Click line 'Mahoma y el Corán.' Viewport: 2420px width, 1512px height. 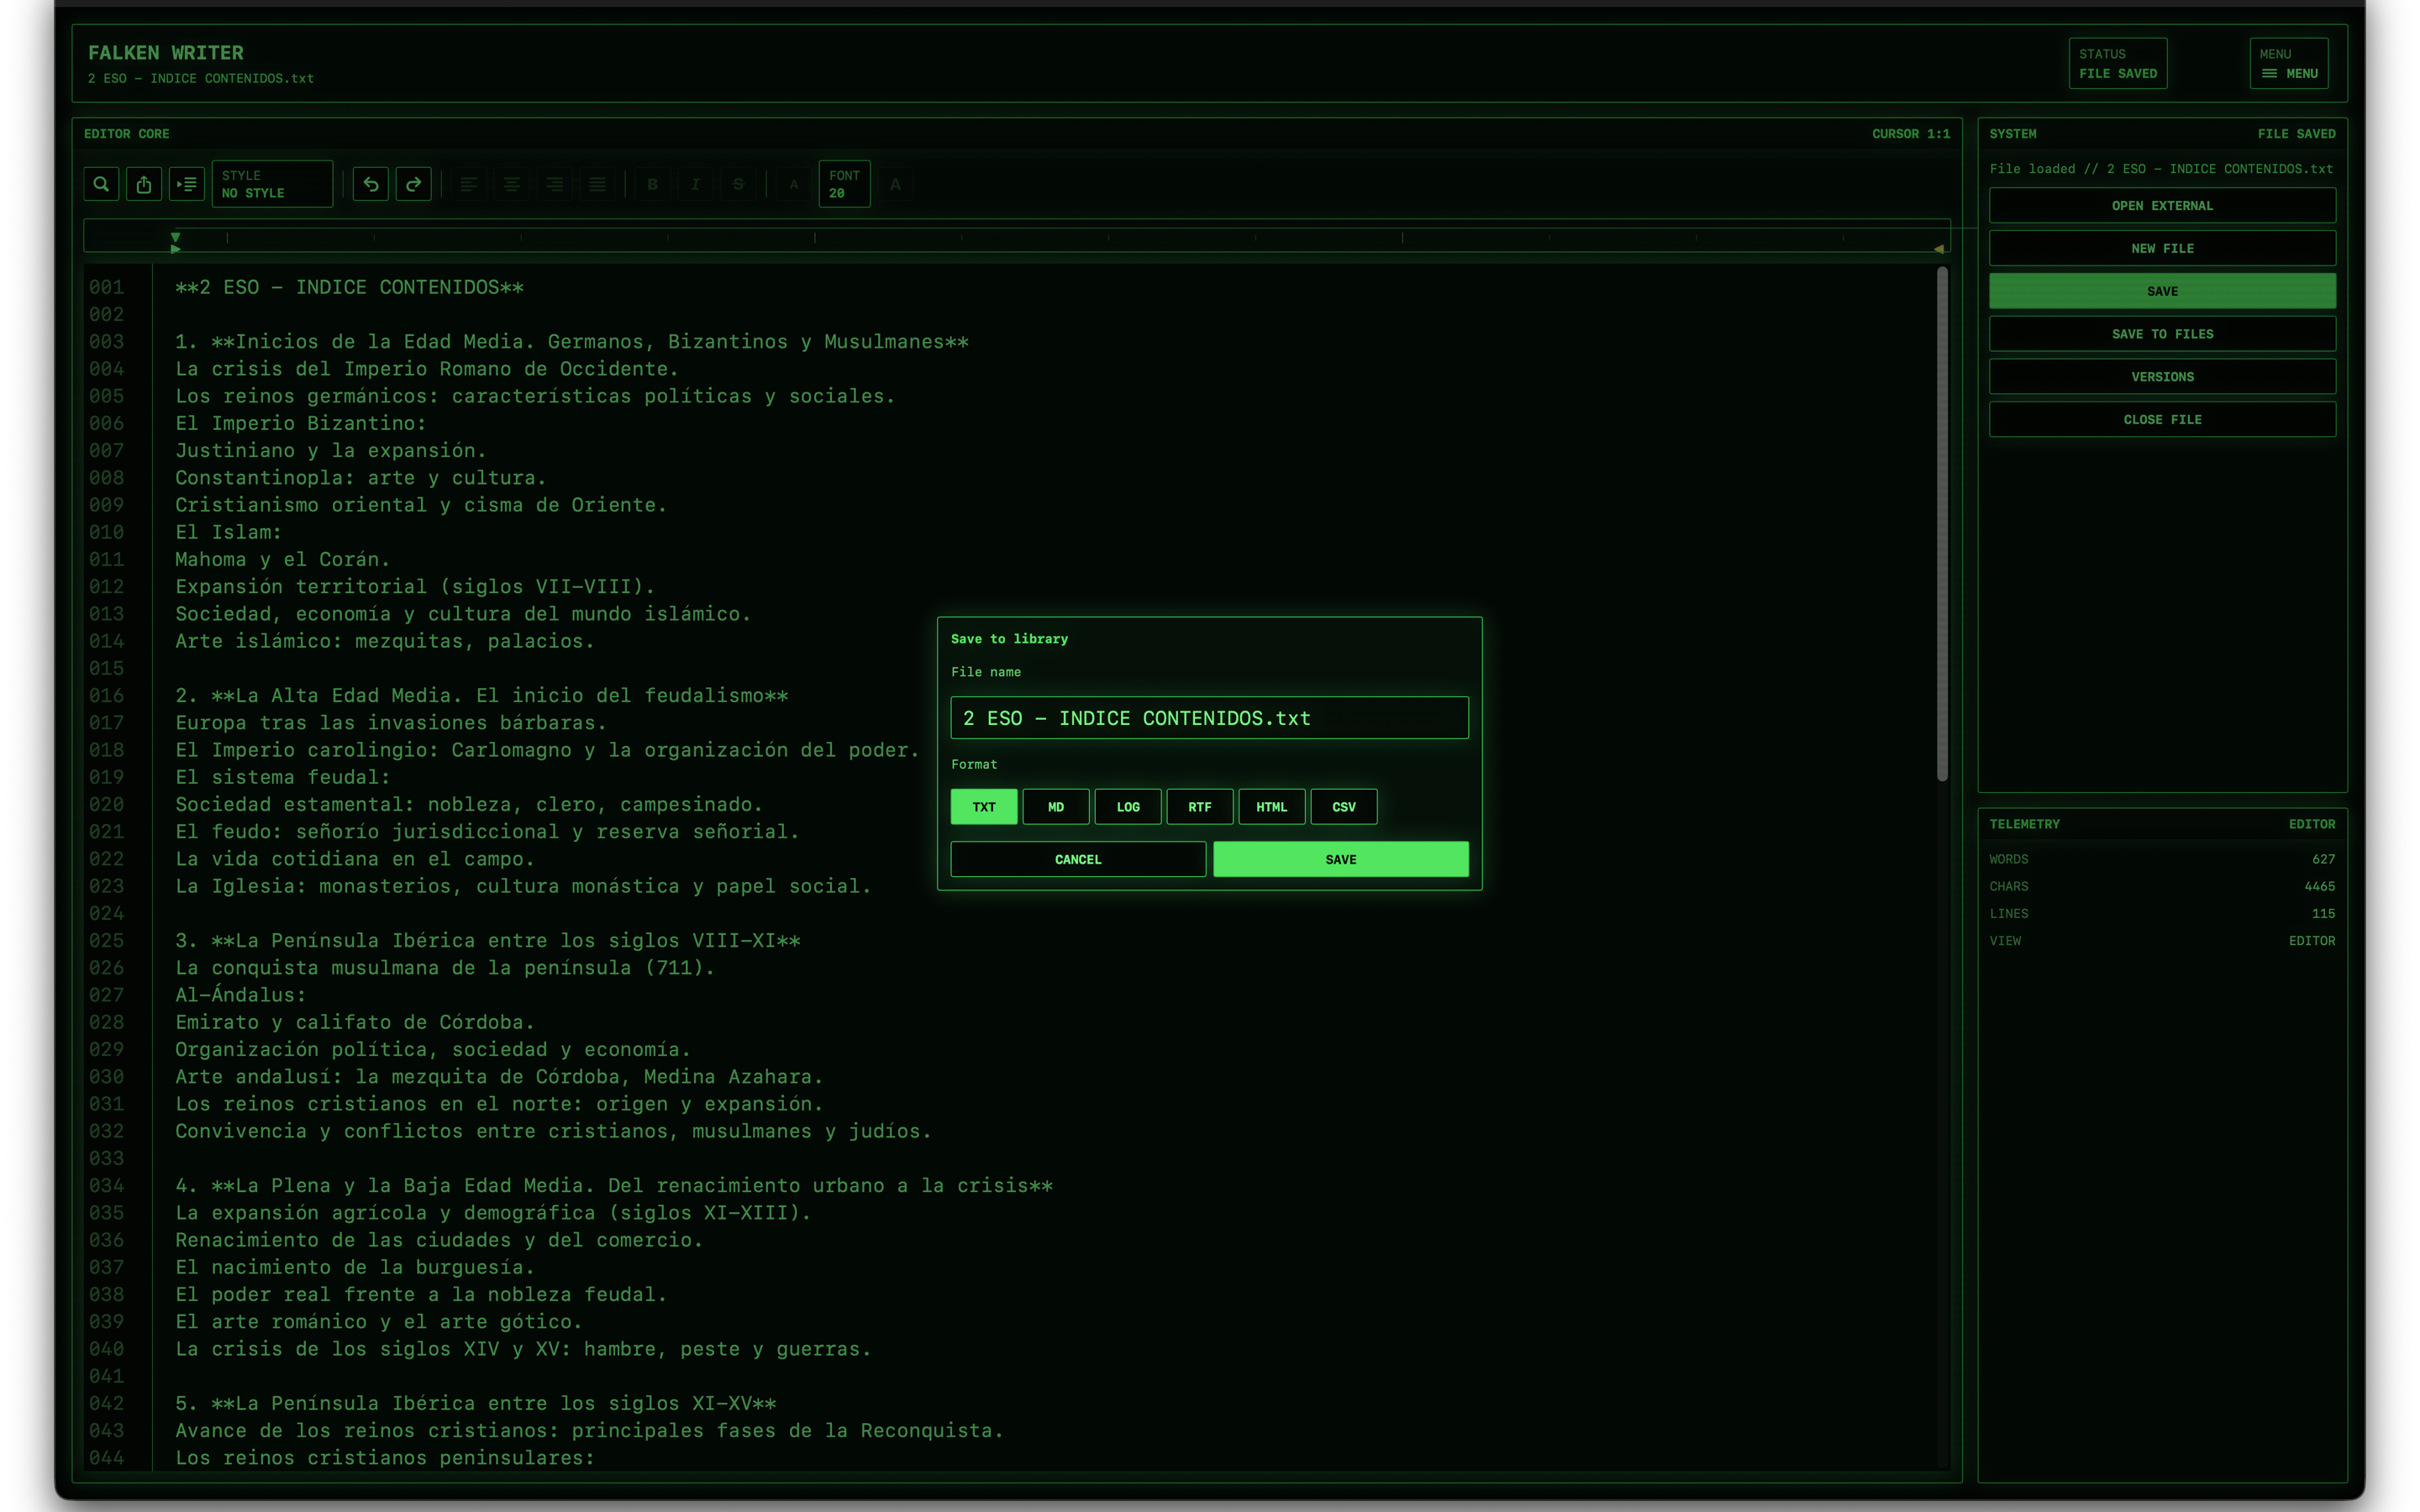283,560
